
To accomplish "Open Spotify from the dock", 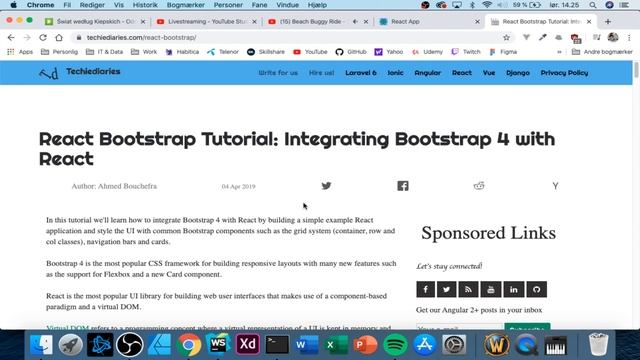I will pyautogui.click(x=395, y=345).
